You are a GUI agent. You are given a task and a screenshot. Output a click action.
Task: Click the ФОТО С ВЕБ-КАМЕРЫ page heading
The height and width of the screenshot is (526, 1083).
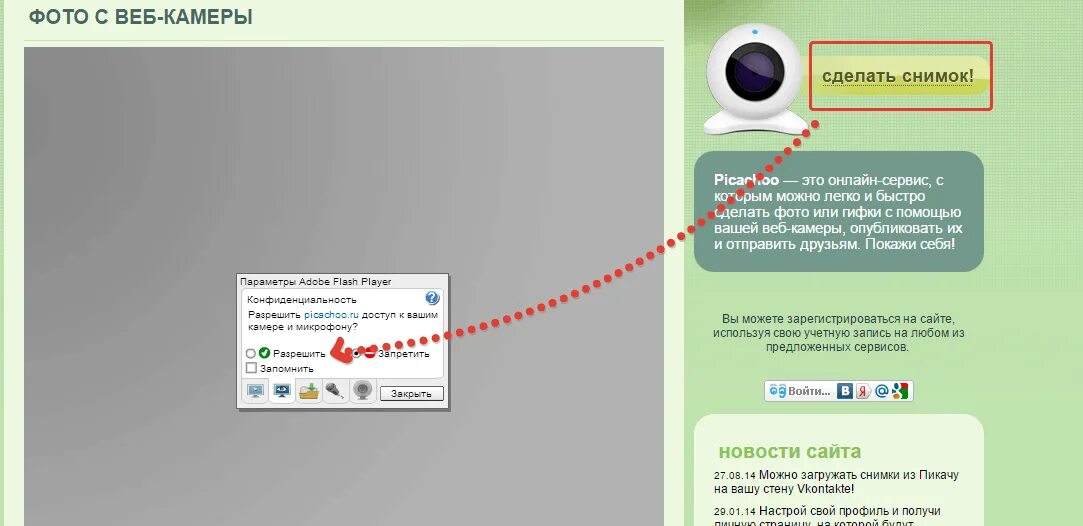[x=140, y=17]
